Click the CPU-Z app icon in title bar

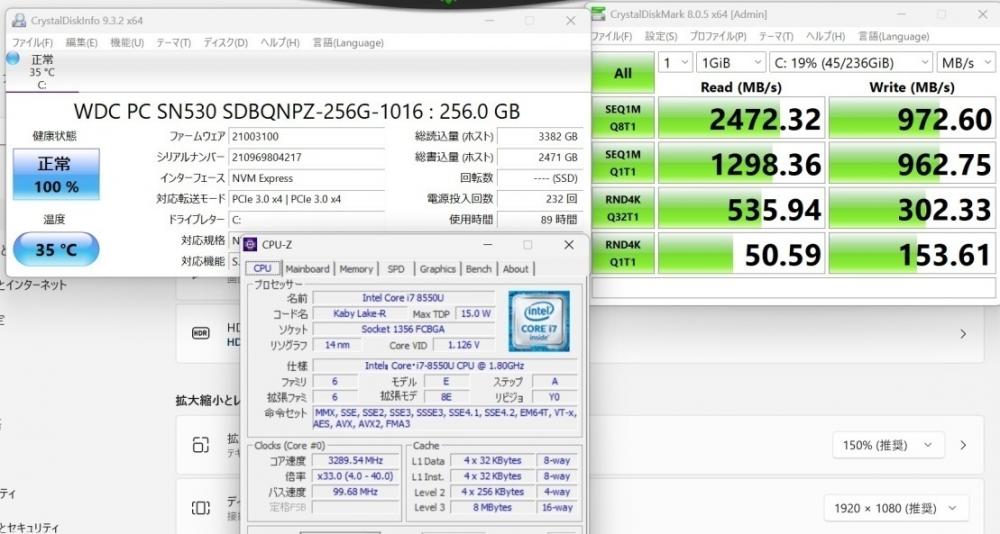(x=251, y=244)
